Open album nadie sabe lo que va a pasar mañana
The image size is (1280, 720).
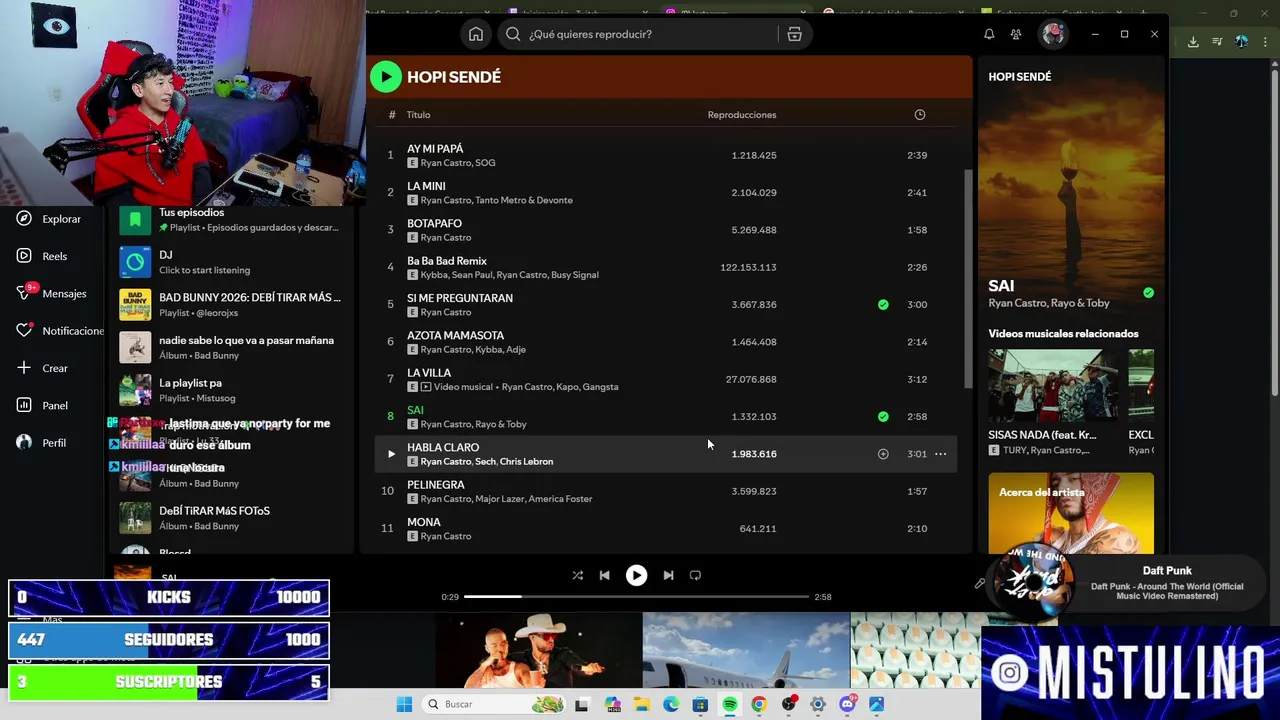click(230, 347)
